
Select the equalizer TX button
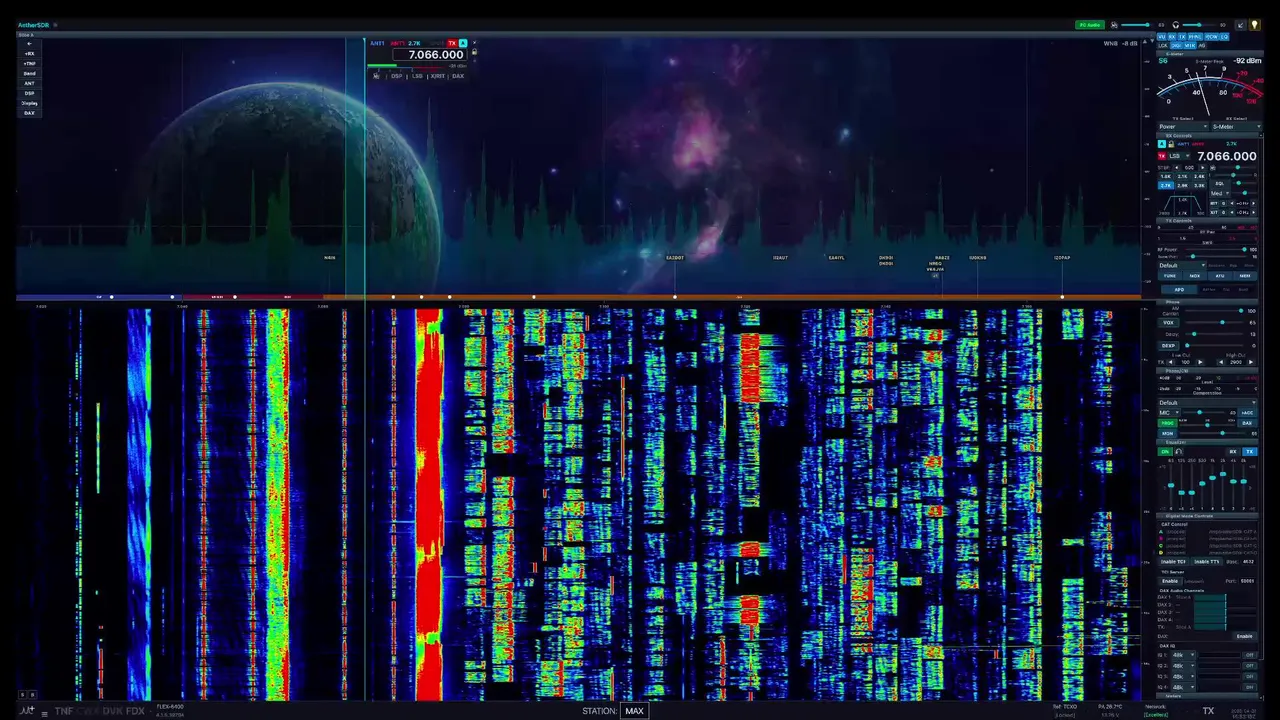(1249, 452)
